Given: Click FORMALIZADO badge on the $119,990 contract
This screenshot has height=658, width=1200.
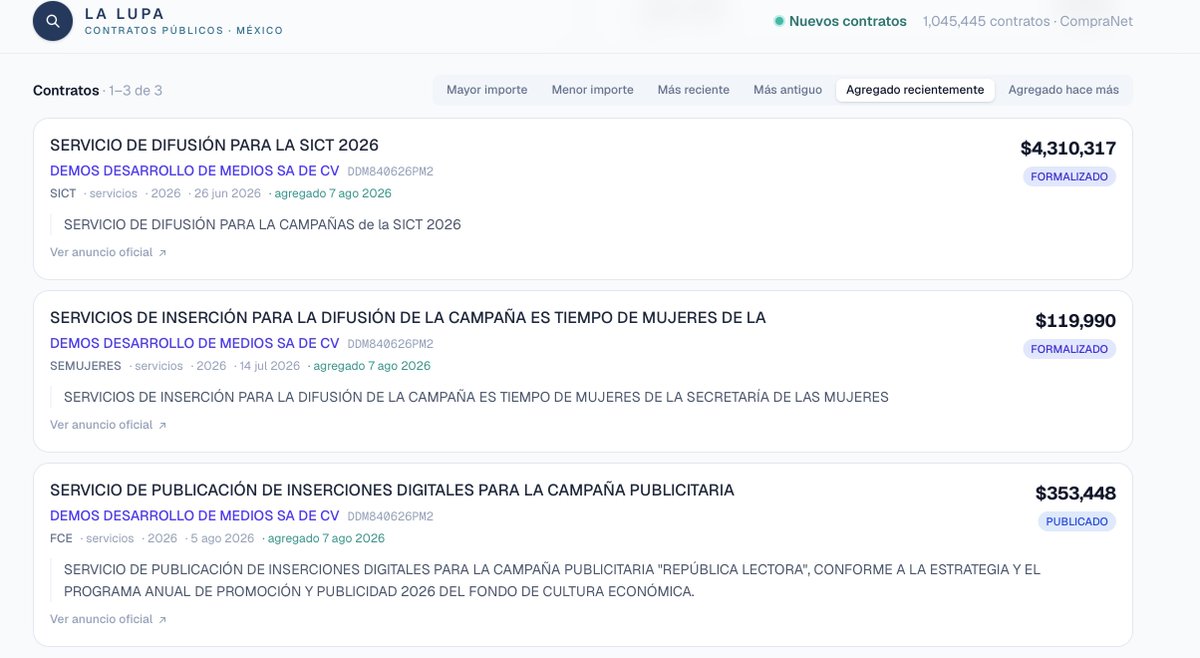Looking at the screenshot, I should tap(1069, 349).
